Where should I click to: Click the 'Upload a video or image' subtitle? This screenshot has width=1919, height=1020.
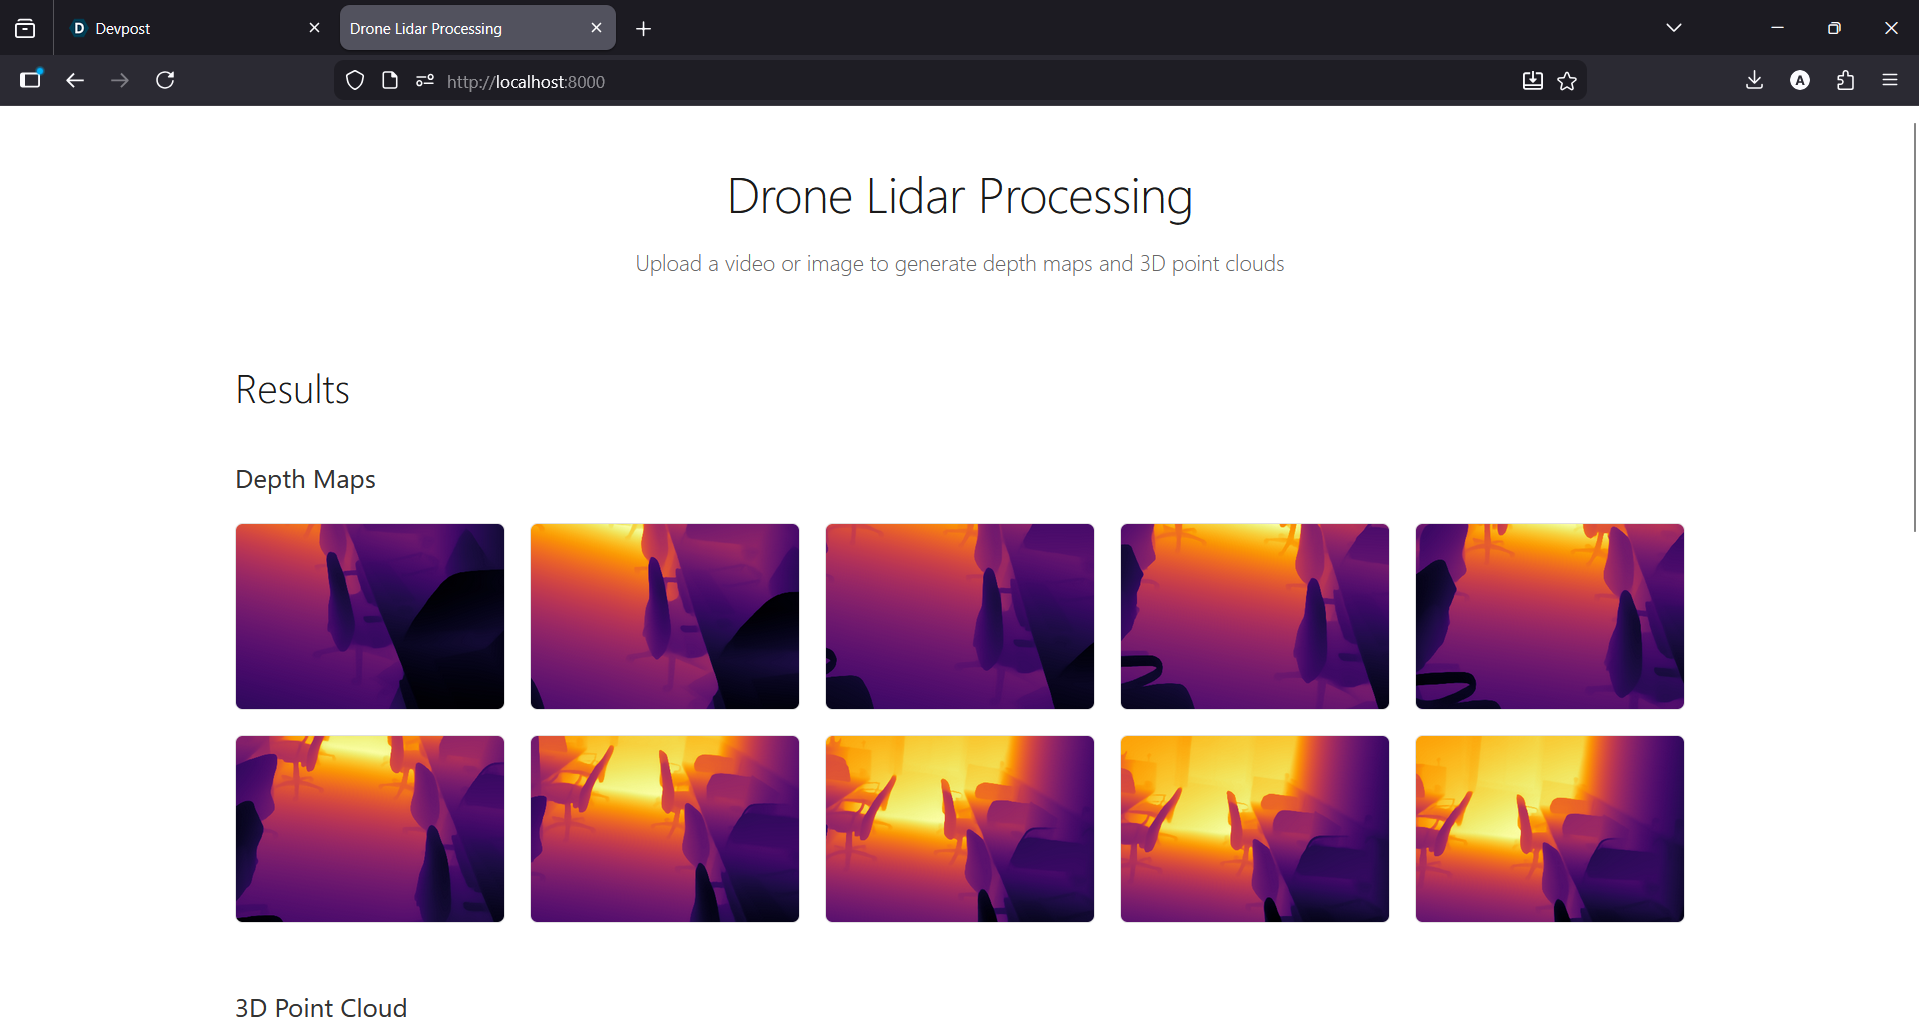click(x=960, y=263)
